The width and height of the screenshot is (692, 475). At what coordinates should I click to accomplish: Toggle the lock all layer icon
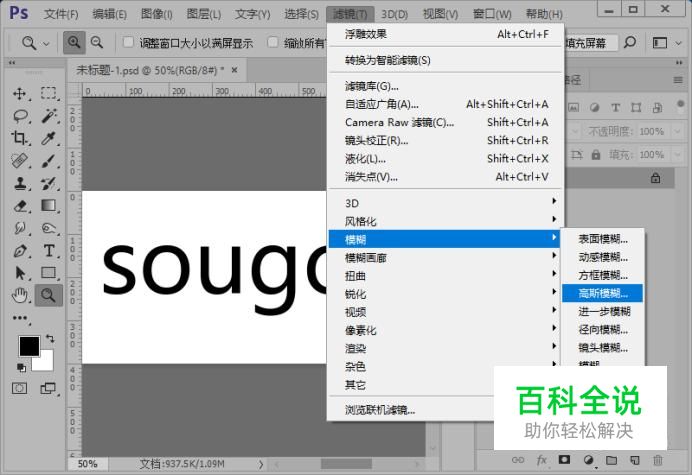(596, 155)
